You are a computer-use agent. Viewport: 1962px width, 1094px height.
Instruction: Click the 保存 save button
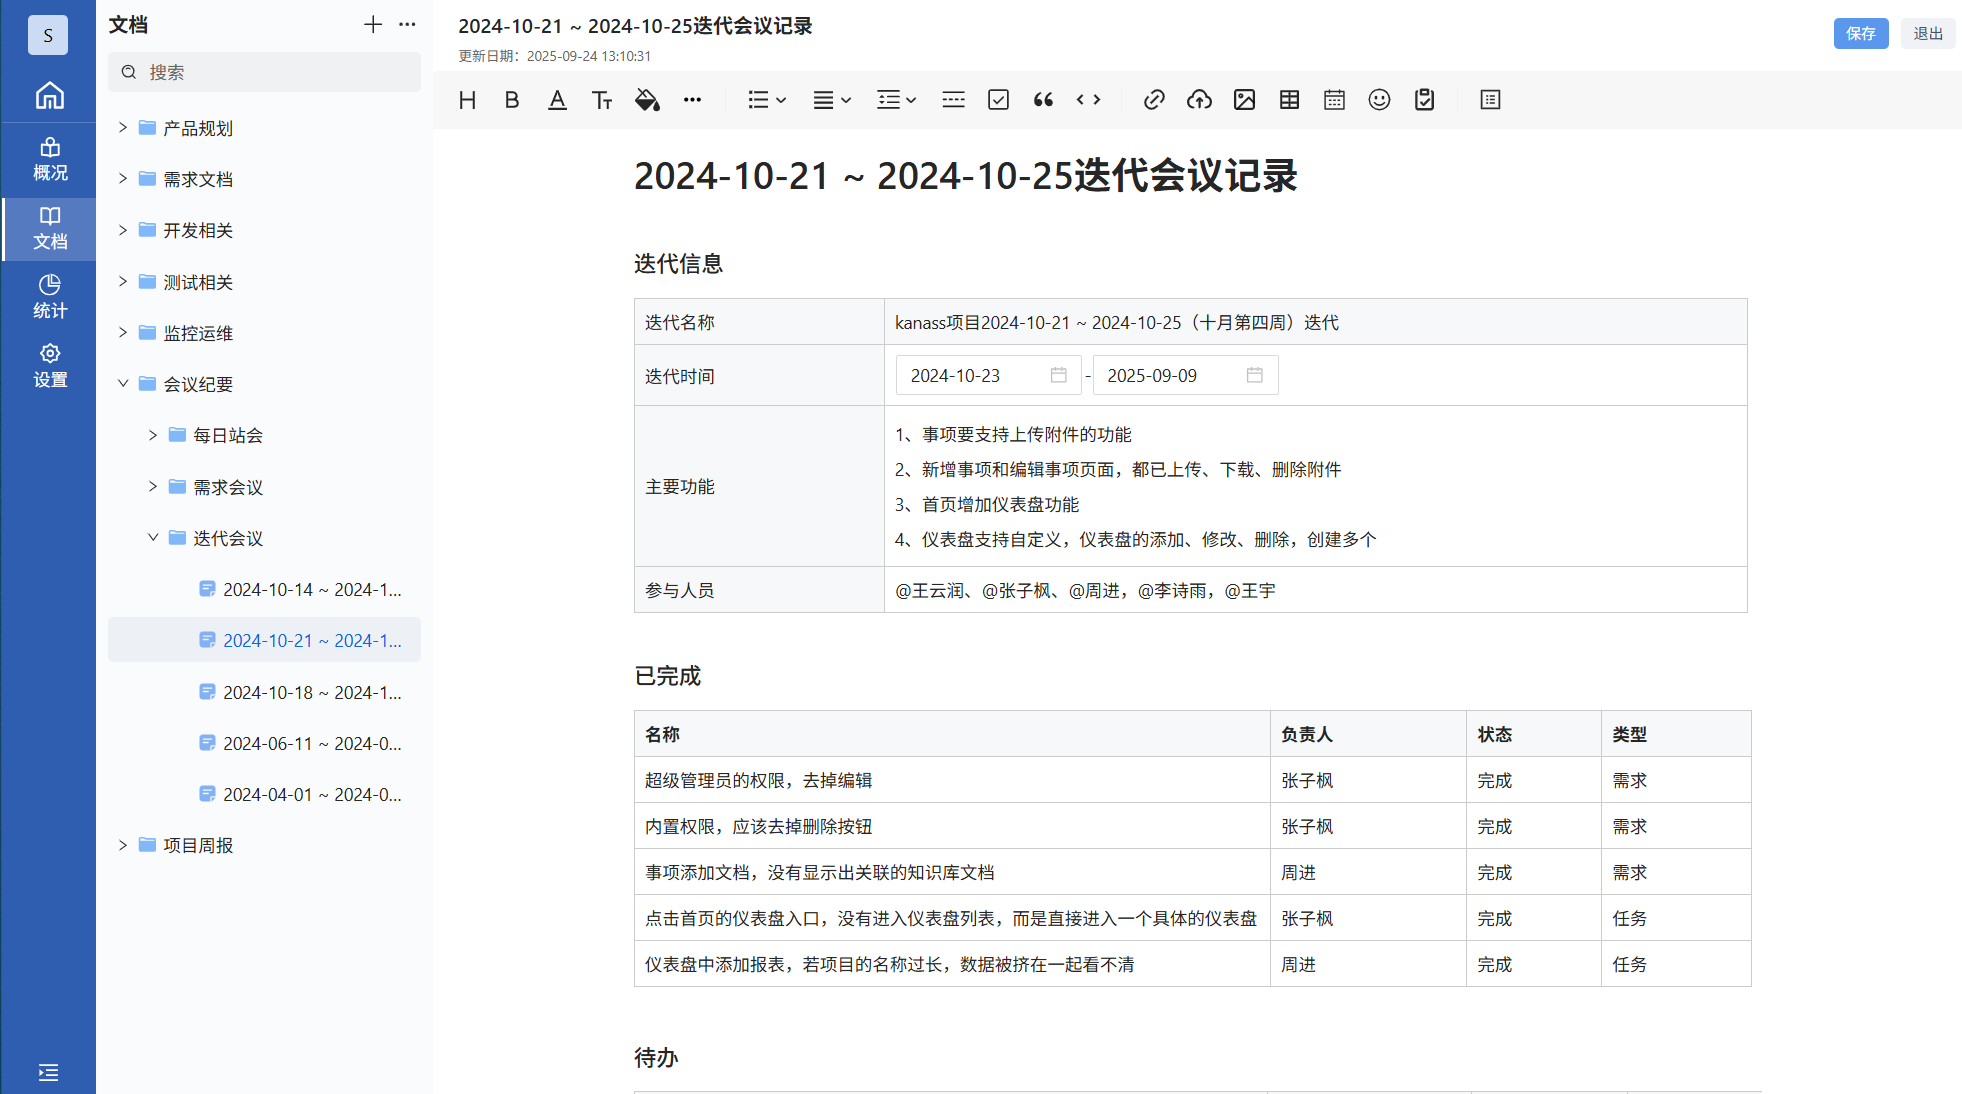1861,33
